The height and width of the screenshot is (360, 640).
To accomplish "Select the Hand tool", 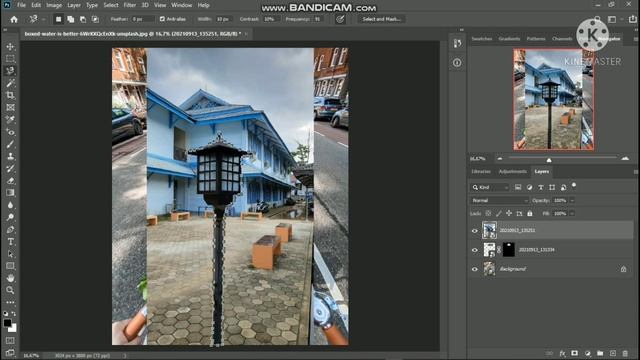I will pyautogui.click(x=10, y=278).
